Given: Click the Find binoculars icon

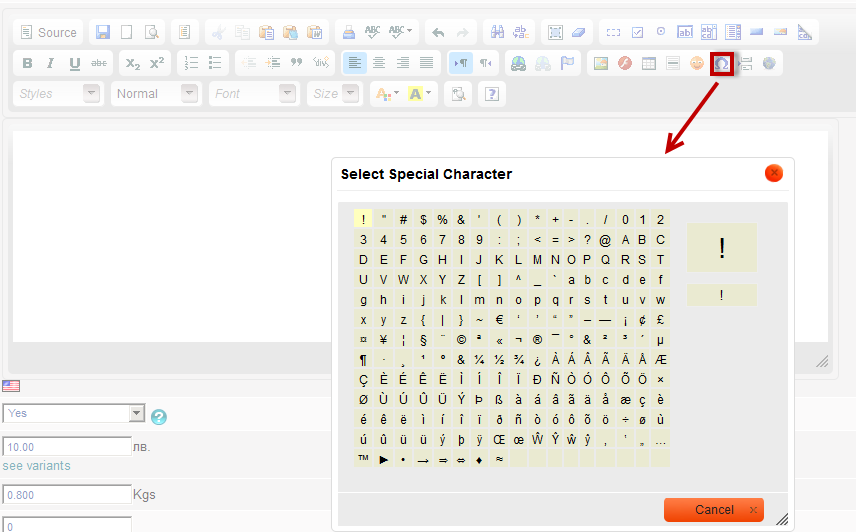Looking at the screenshot, I should pos(495,32).
